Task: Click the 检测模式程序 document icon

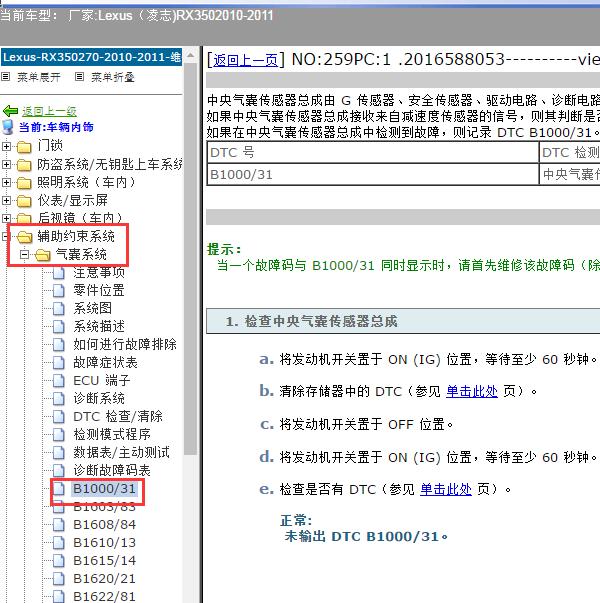Action: pyautogui.click(x=58, y=435)
